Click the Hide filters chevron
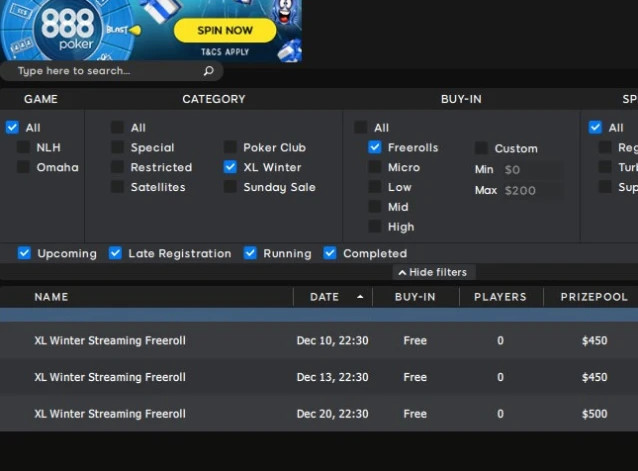This screenshot has width=638, height=471. (x=402, y=273)
